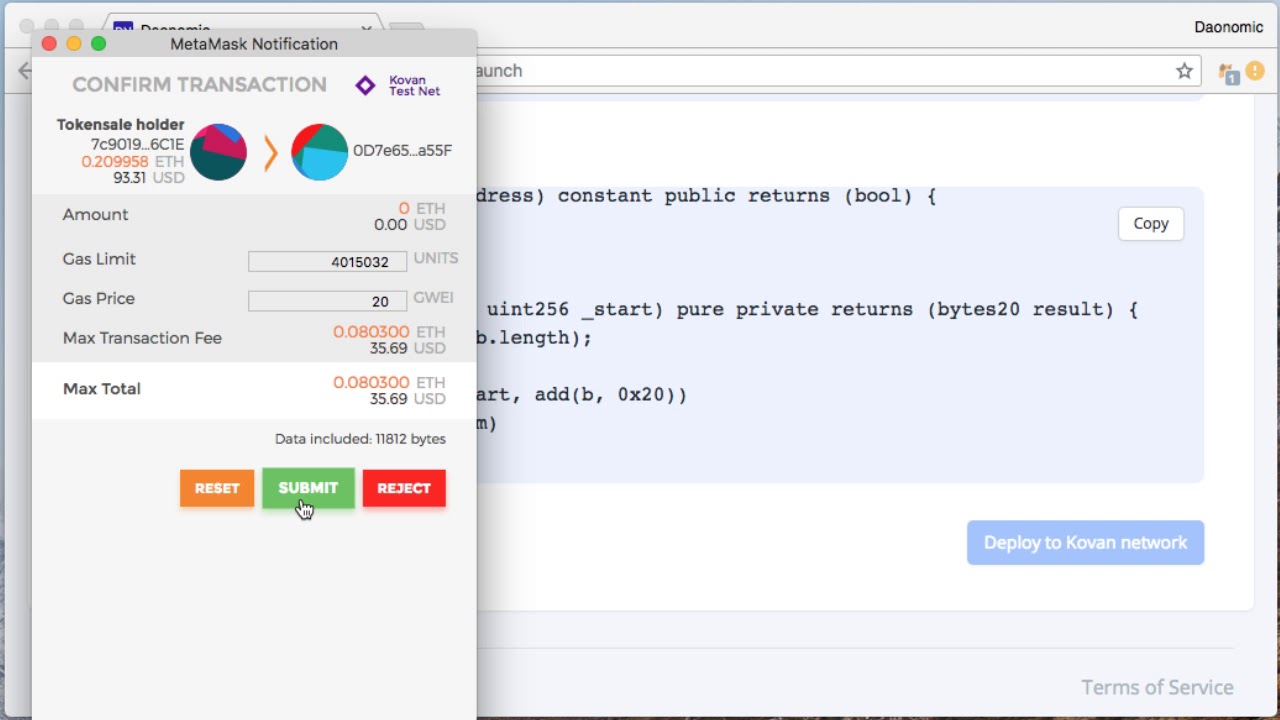Click the CONFIRM TRANSACTION heading

(199, 85)
